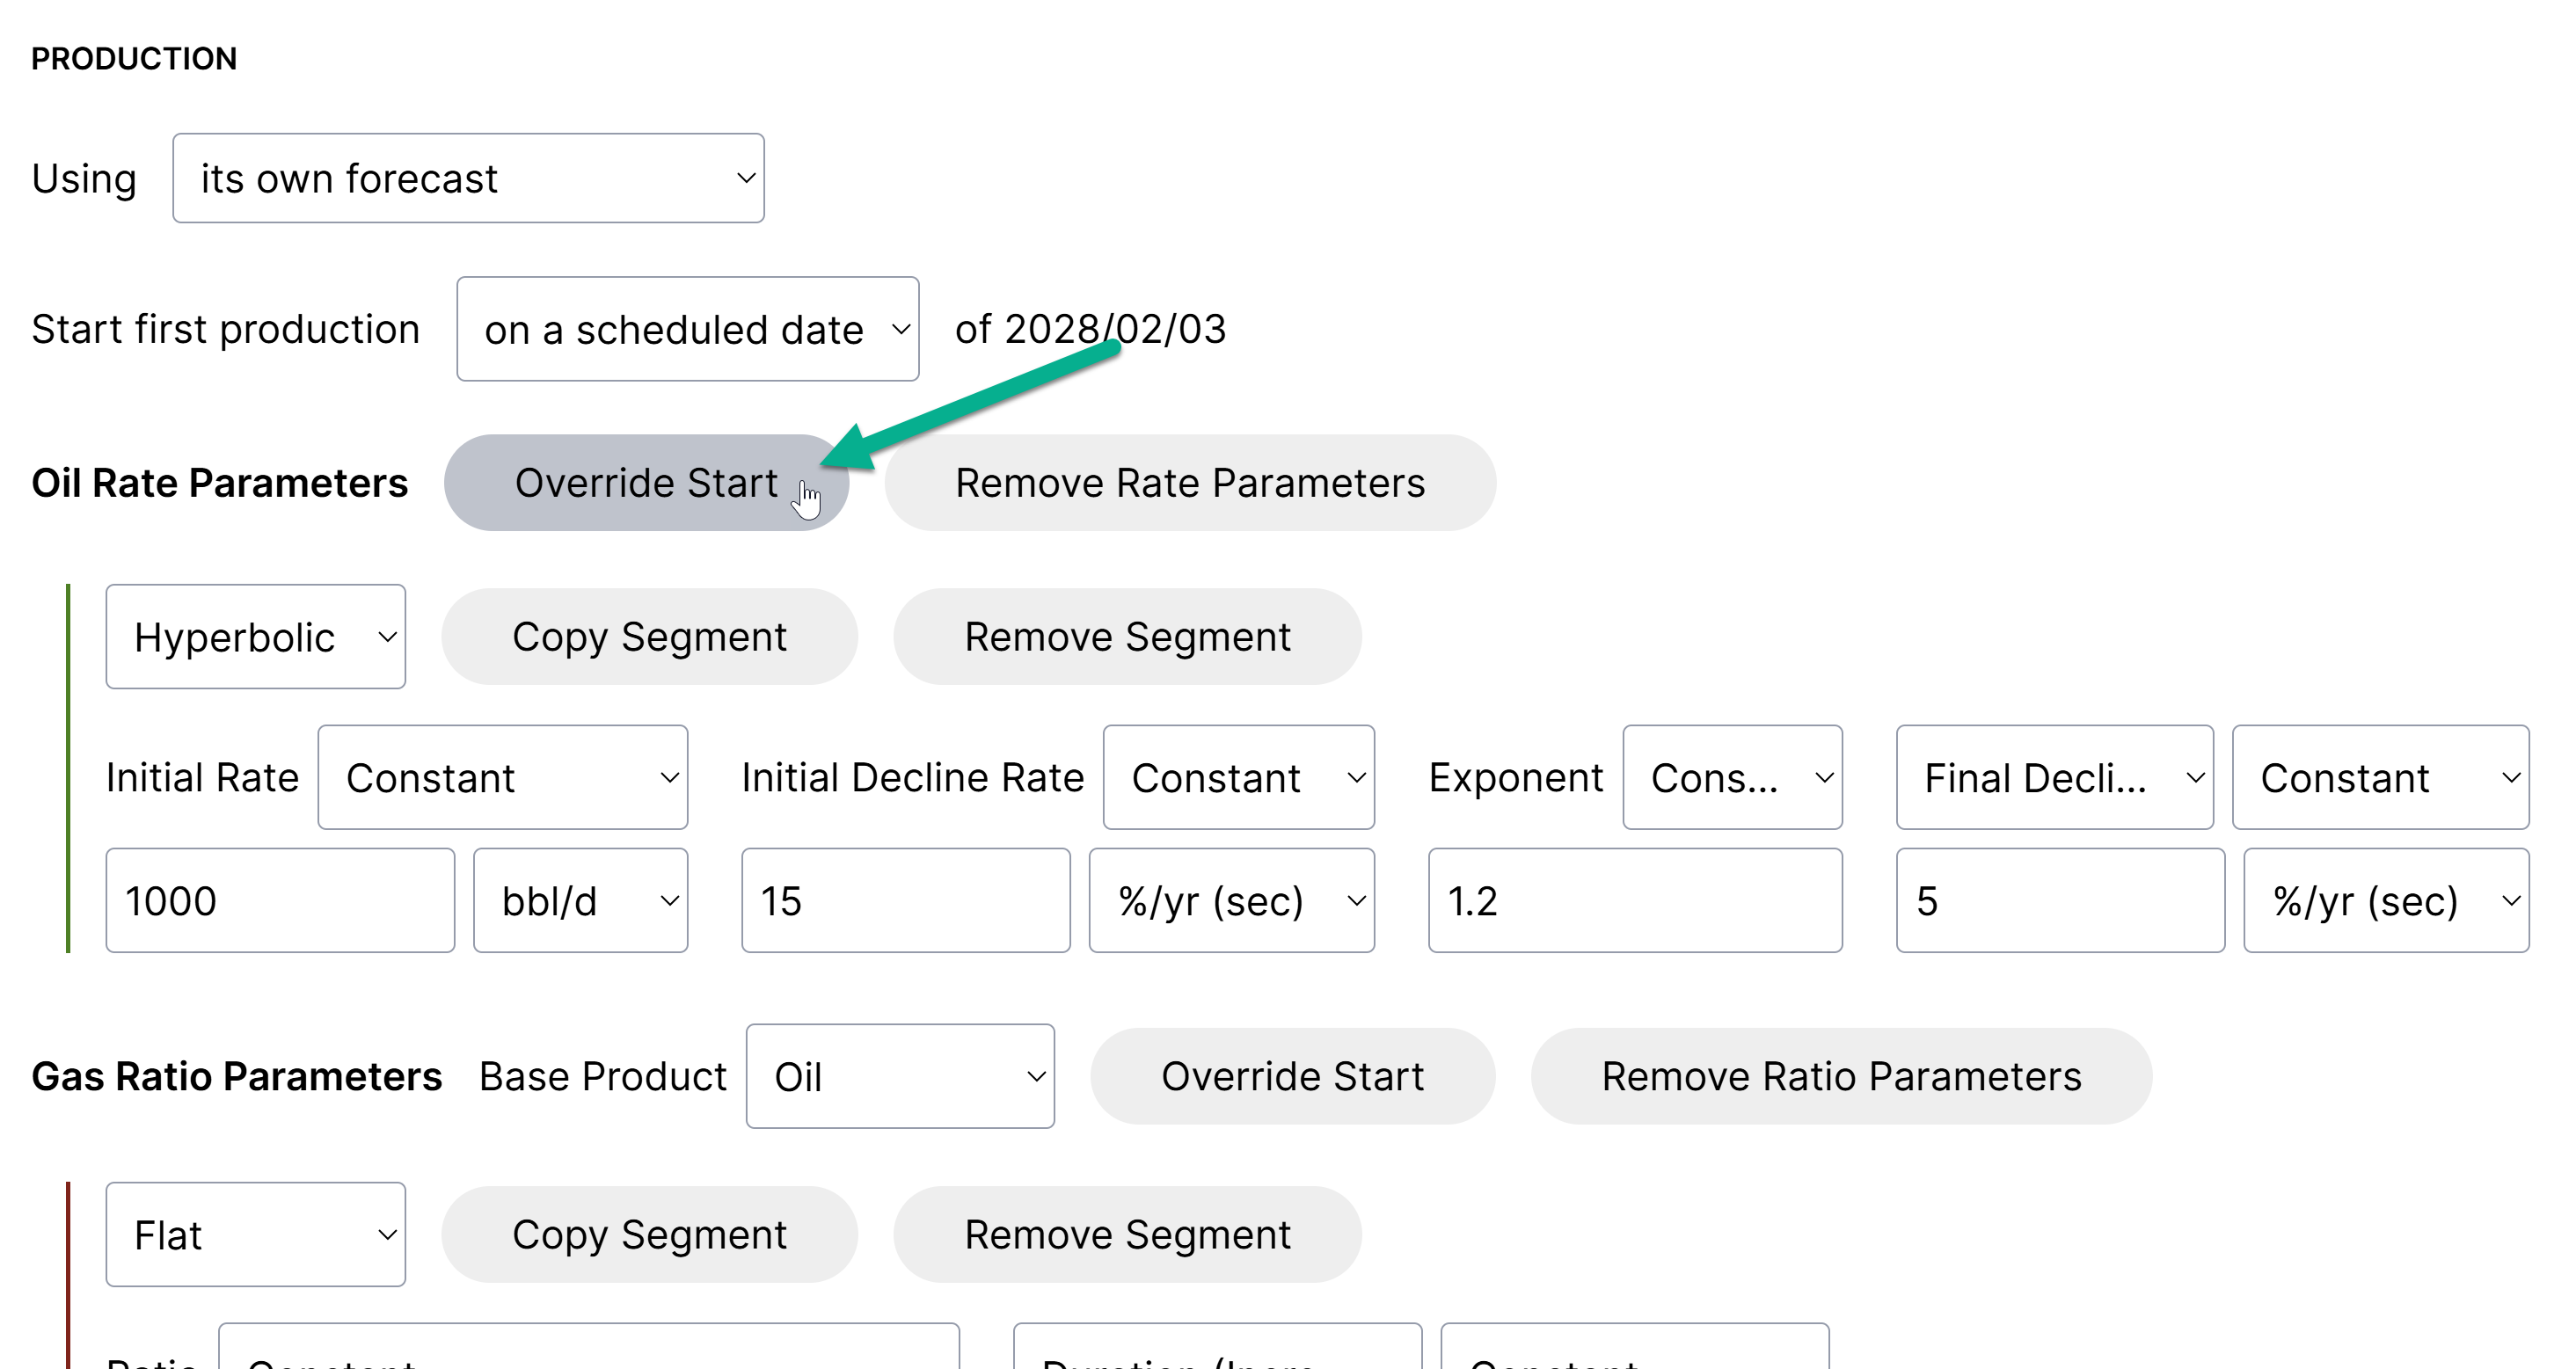The height and width of the screenshot is (1369, 2576).
Task: Open the 'its own forecast' Using dropdown
Action: point(468,178)
